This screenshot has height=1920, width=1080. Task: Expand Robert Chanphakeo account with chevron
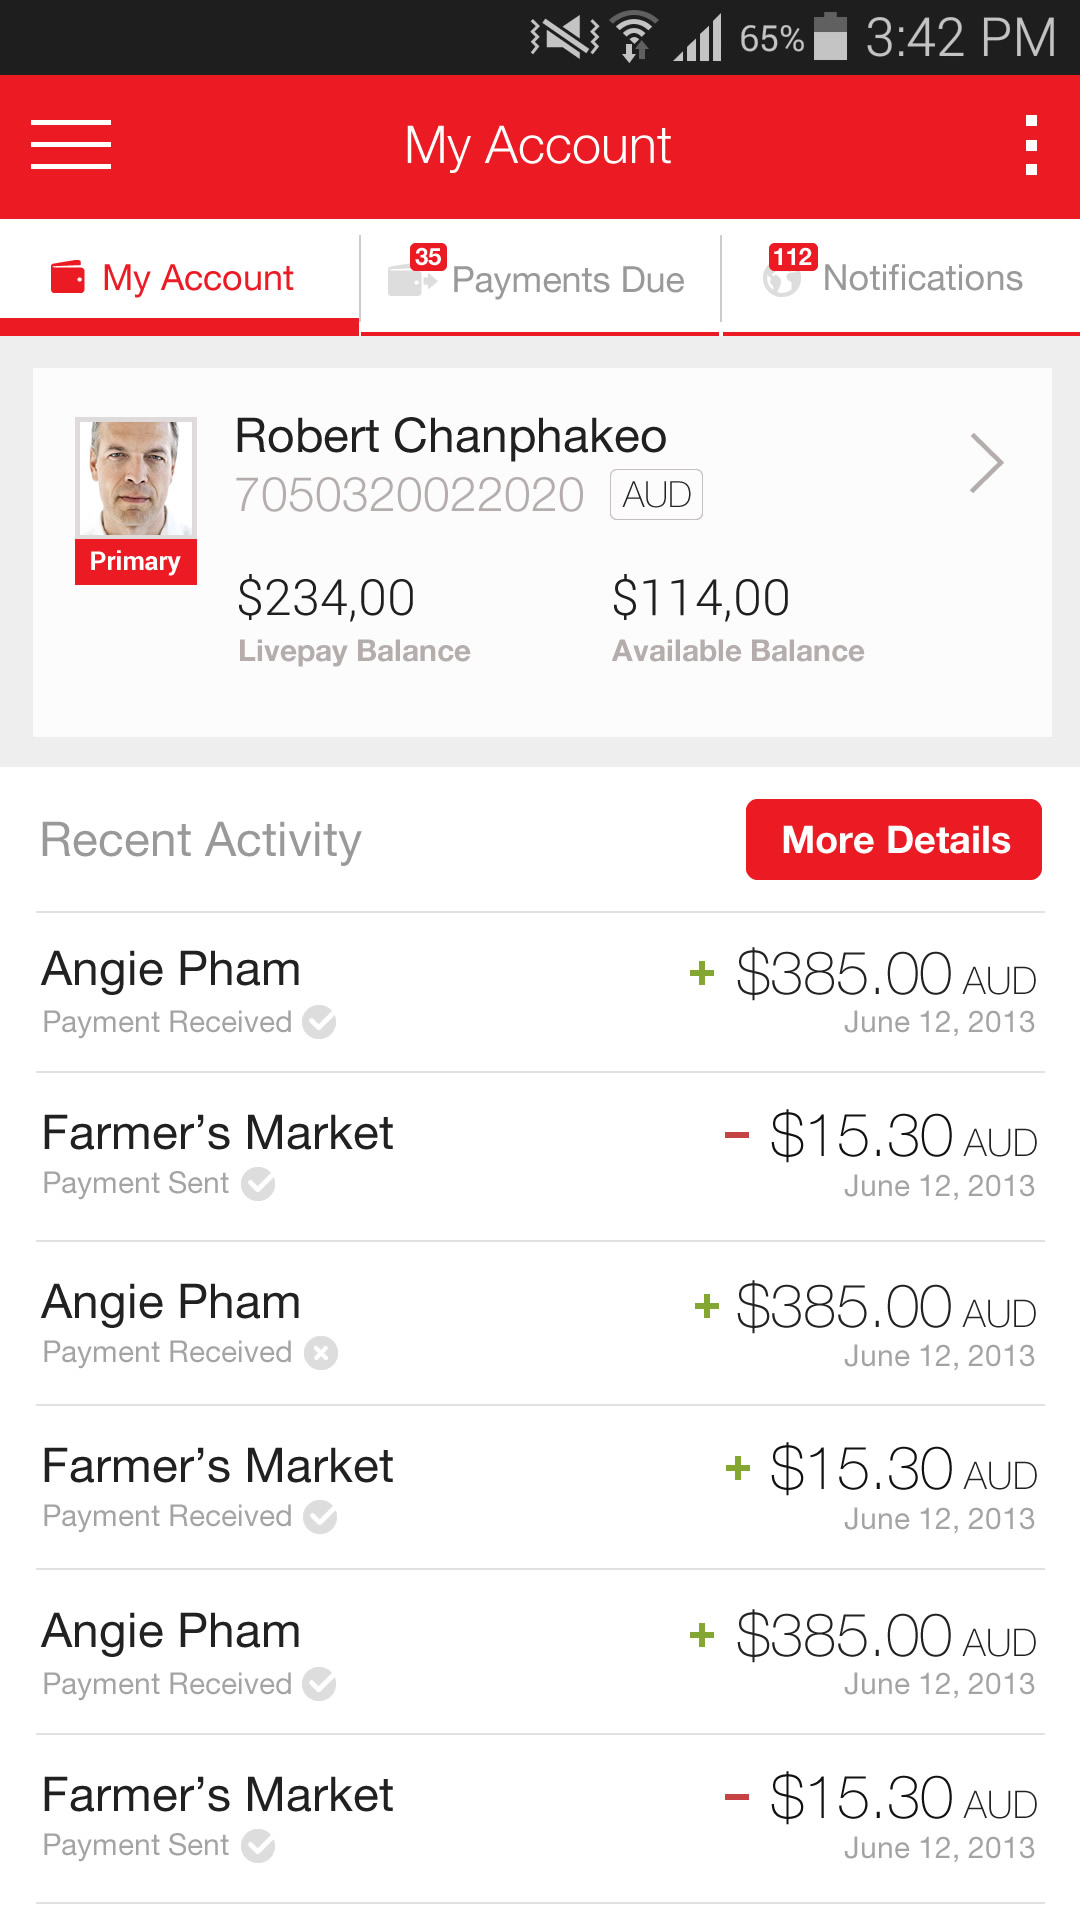tap(986, 463)
